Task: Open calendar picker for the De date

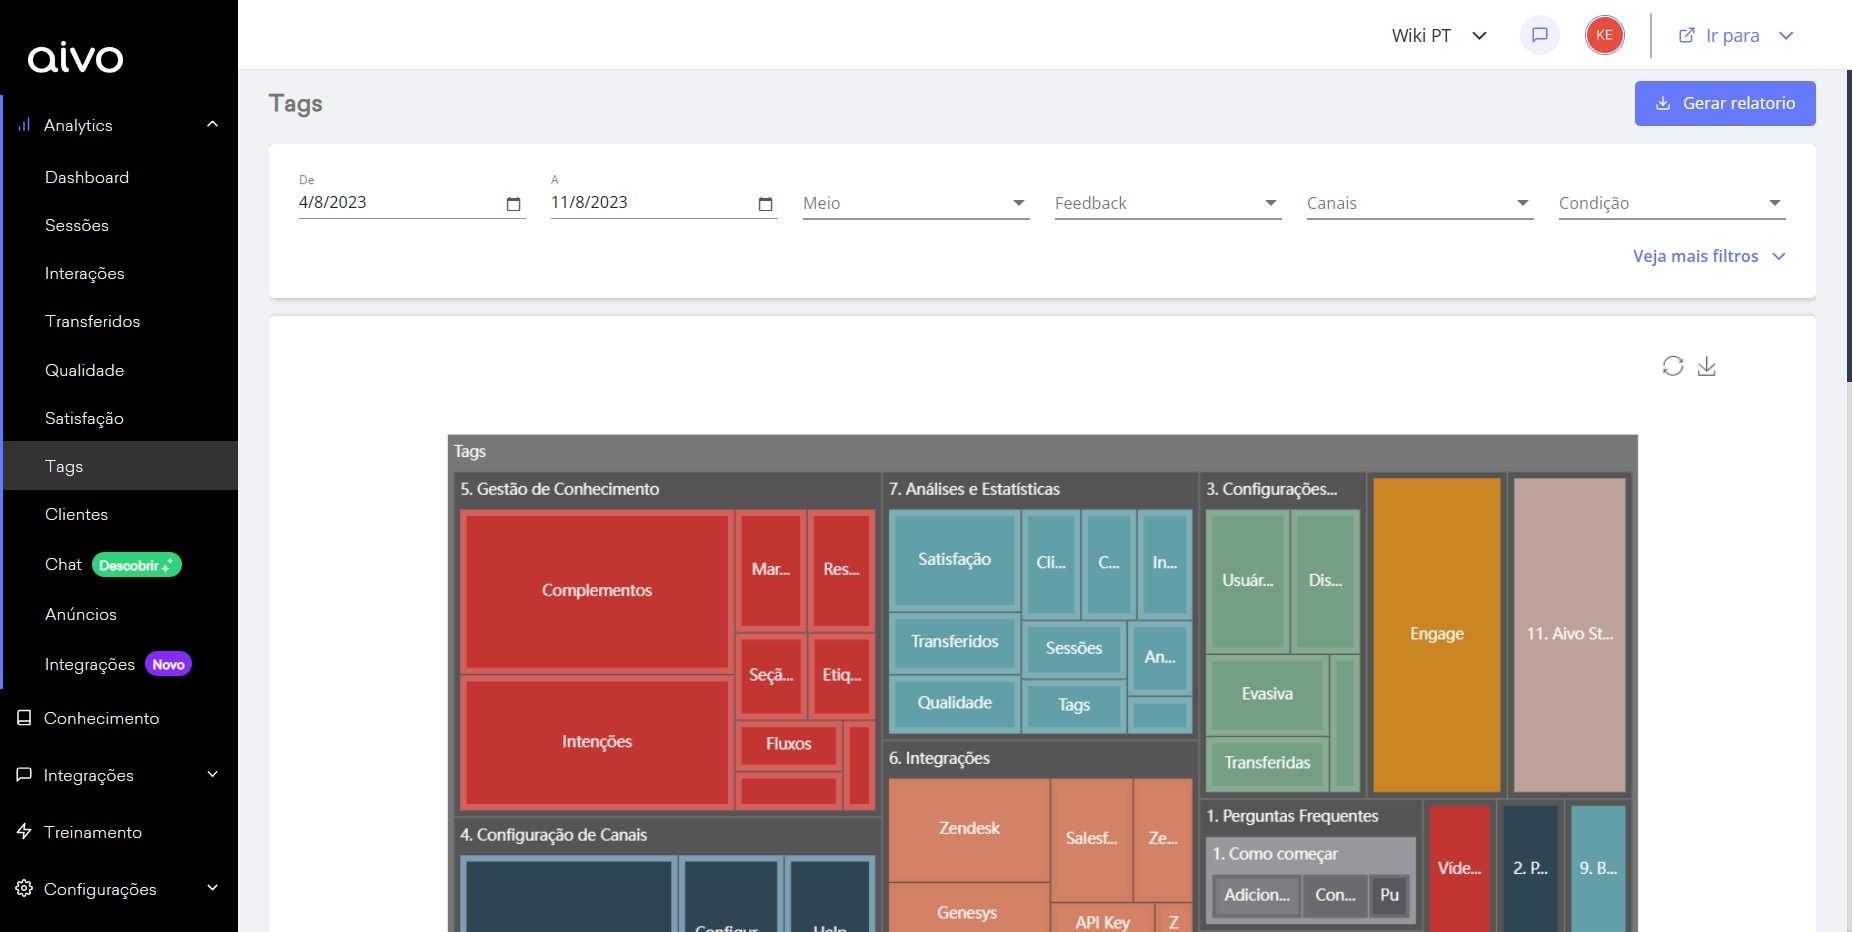Action: pos(514,204)
